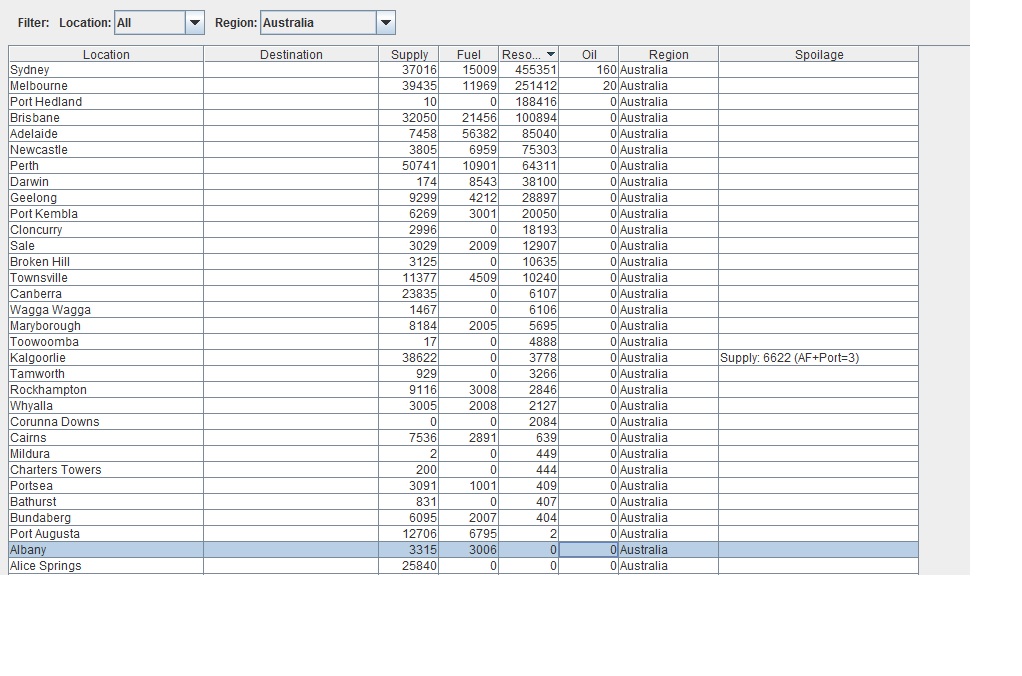Click the Resources column sort arrow
This screenshot has height=676, width=1022.
[551, 54]
